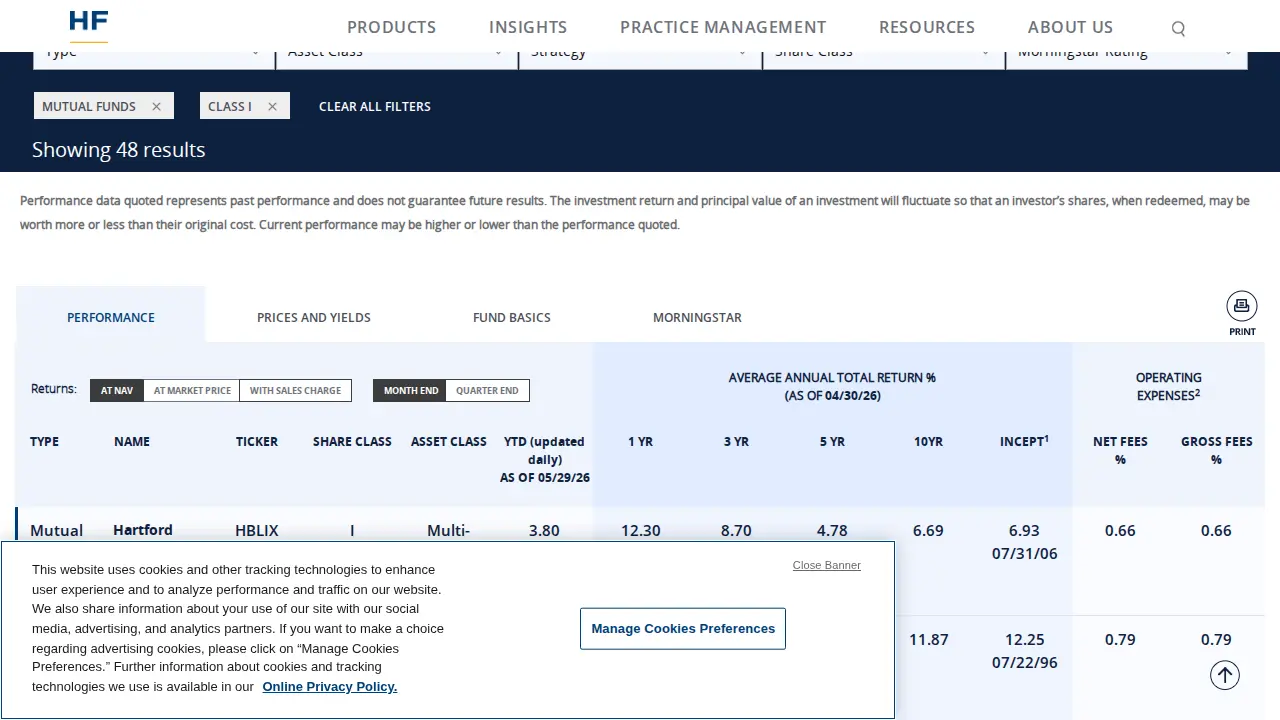
Task: Open the Products menu
Action: (391, 27)
